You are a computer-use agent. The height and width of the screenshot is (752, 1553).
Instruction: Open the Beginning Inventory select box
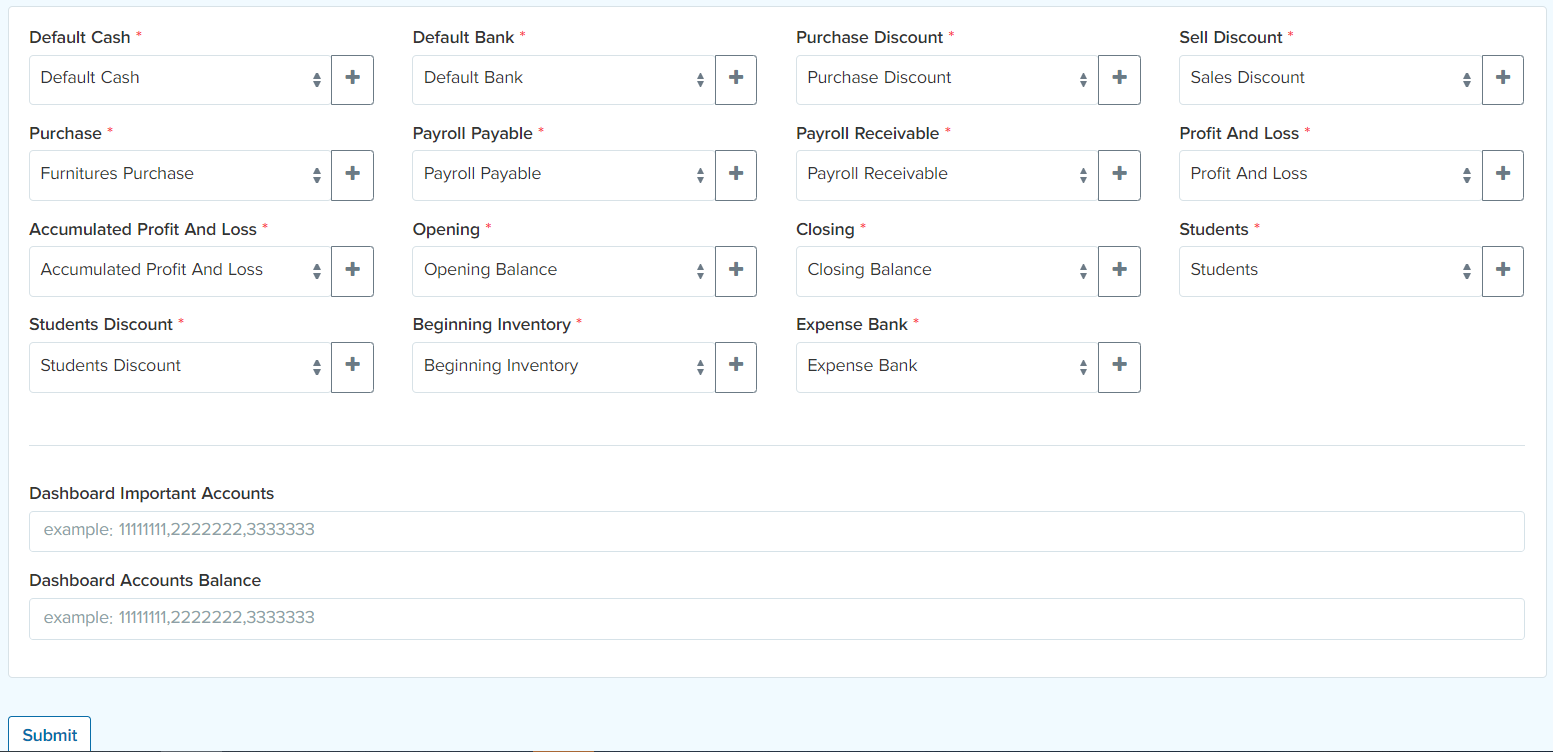(563, 367)
